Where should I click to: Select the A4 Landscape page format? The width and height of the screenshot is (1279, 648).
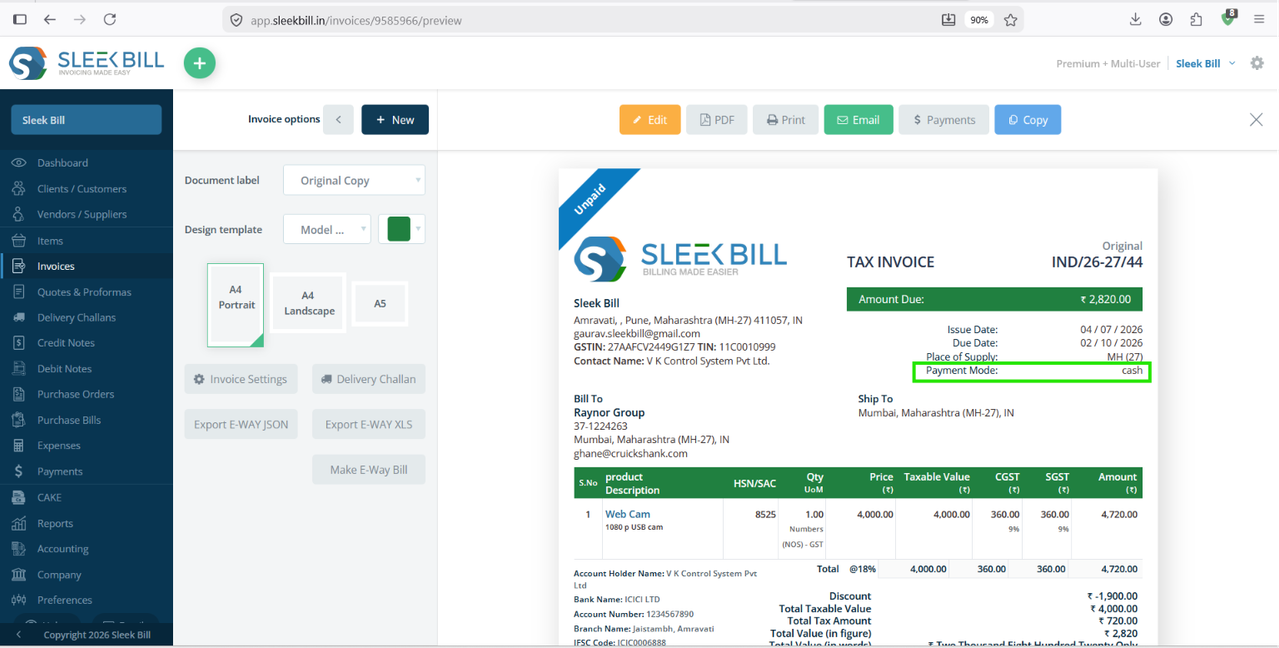309,303
